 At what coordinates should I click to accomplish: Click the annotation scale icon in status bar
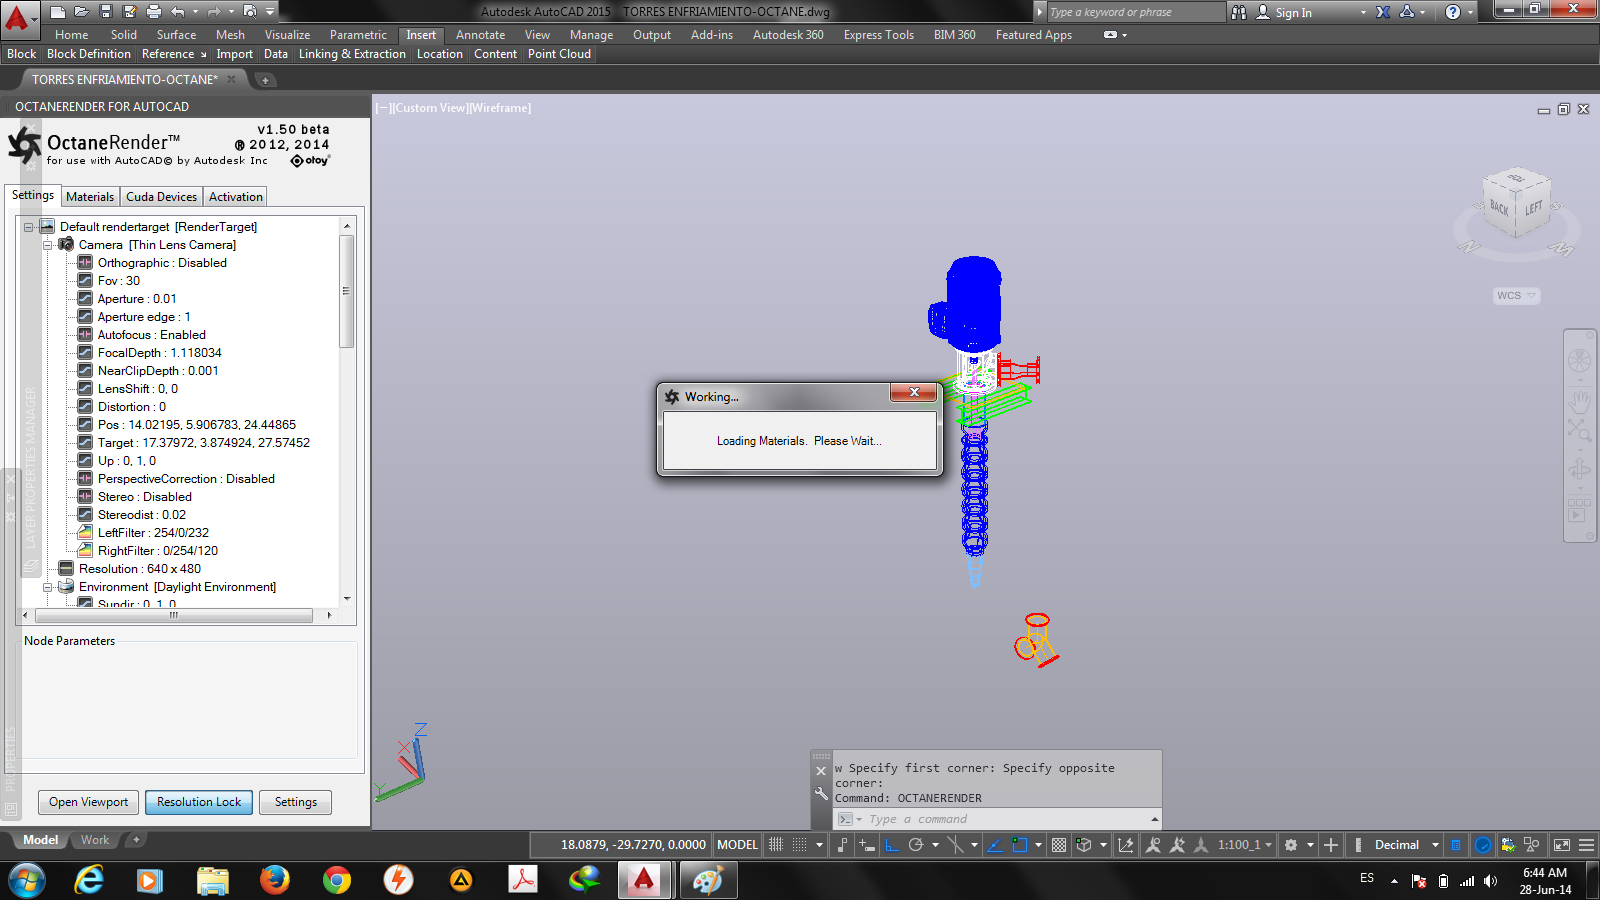[x=1201, y=845]
